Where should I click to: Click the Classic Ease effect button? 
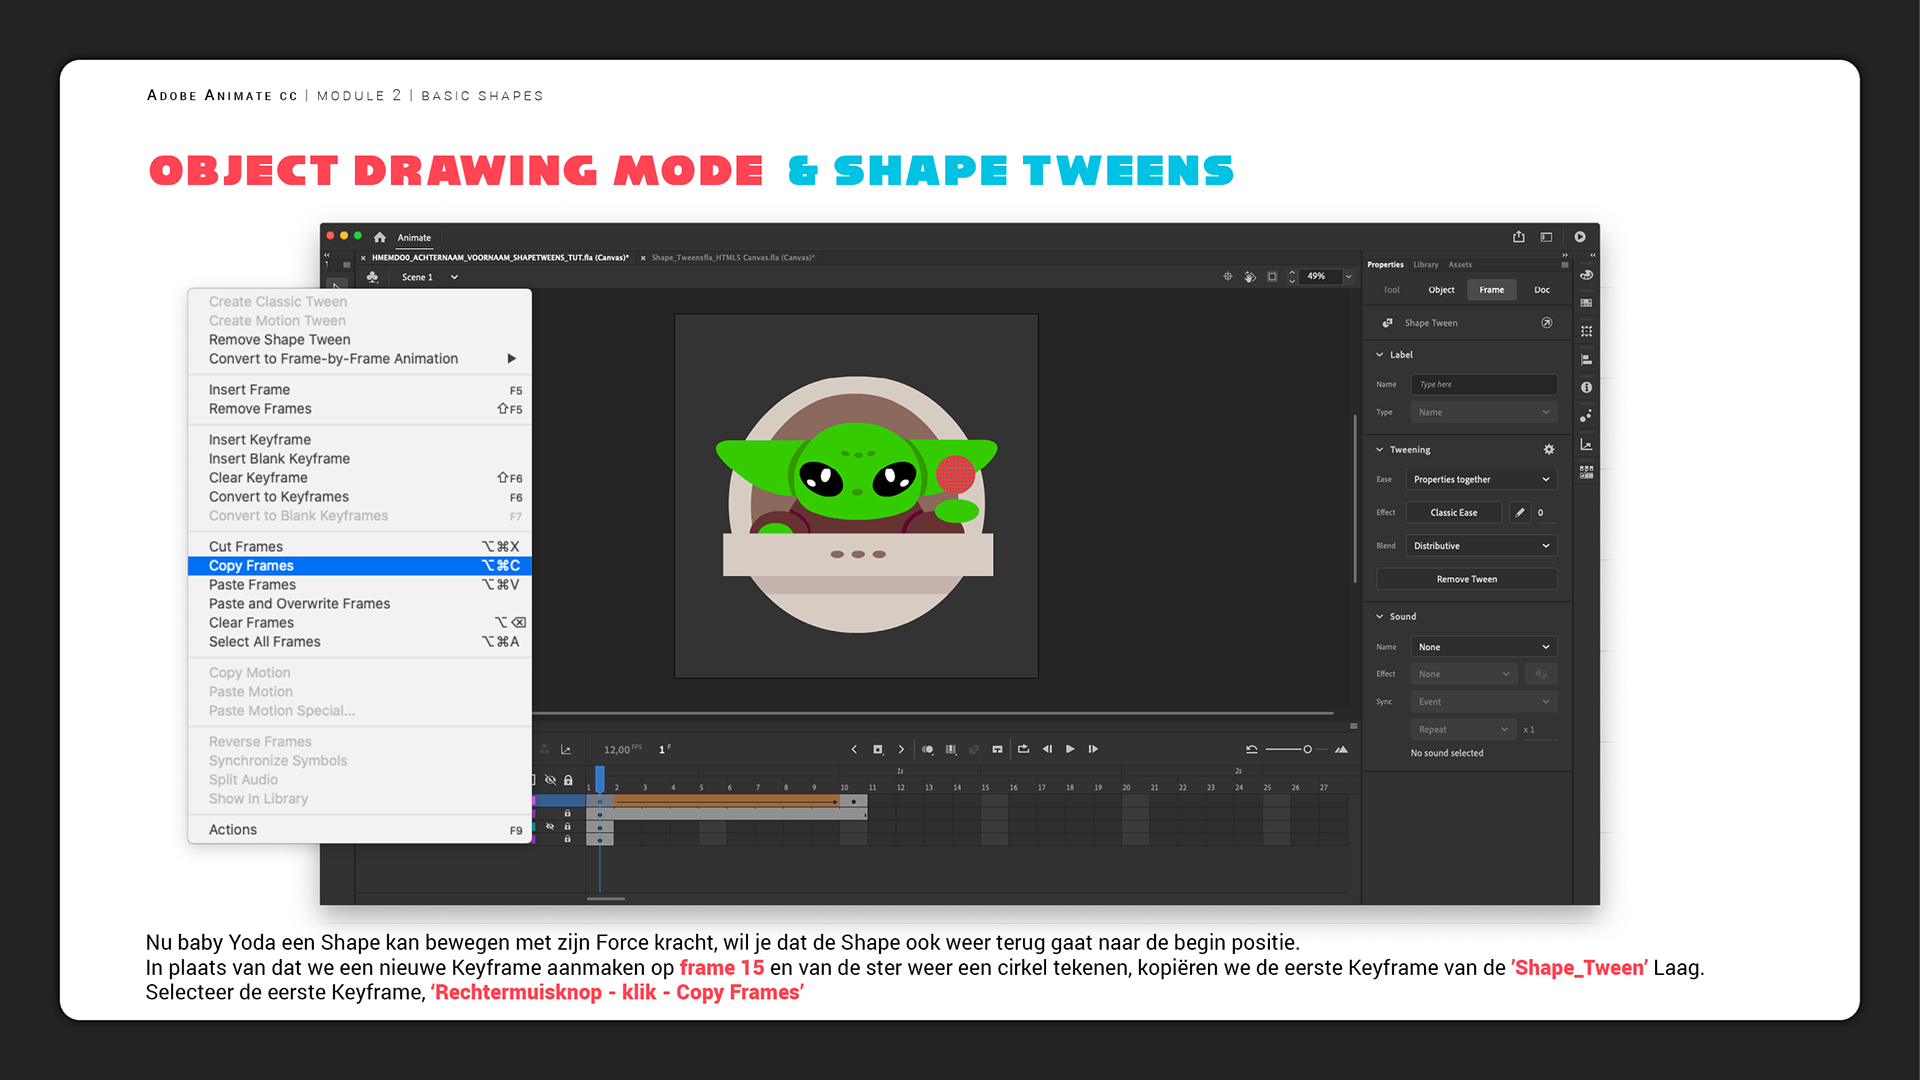click(1453, 513)
